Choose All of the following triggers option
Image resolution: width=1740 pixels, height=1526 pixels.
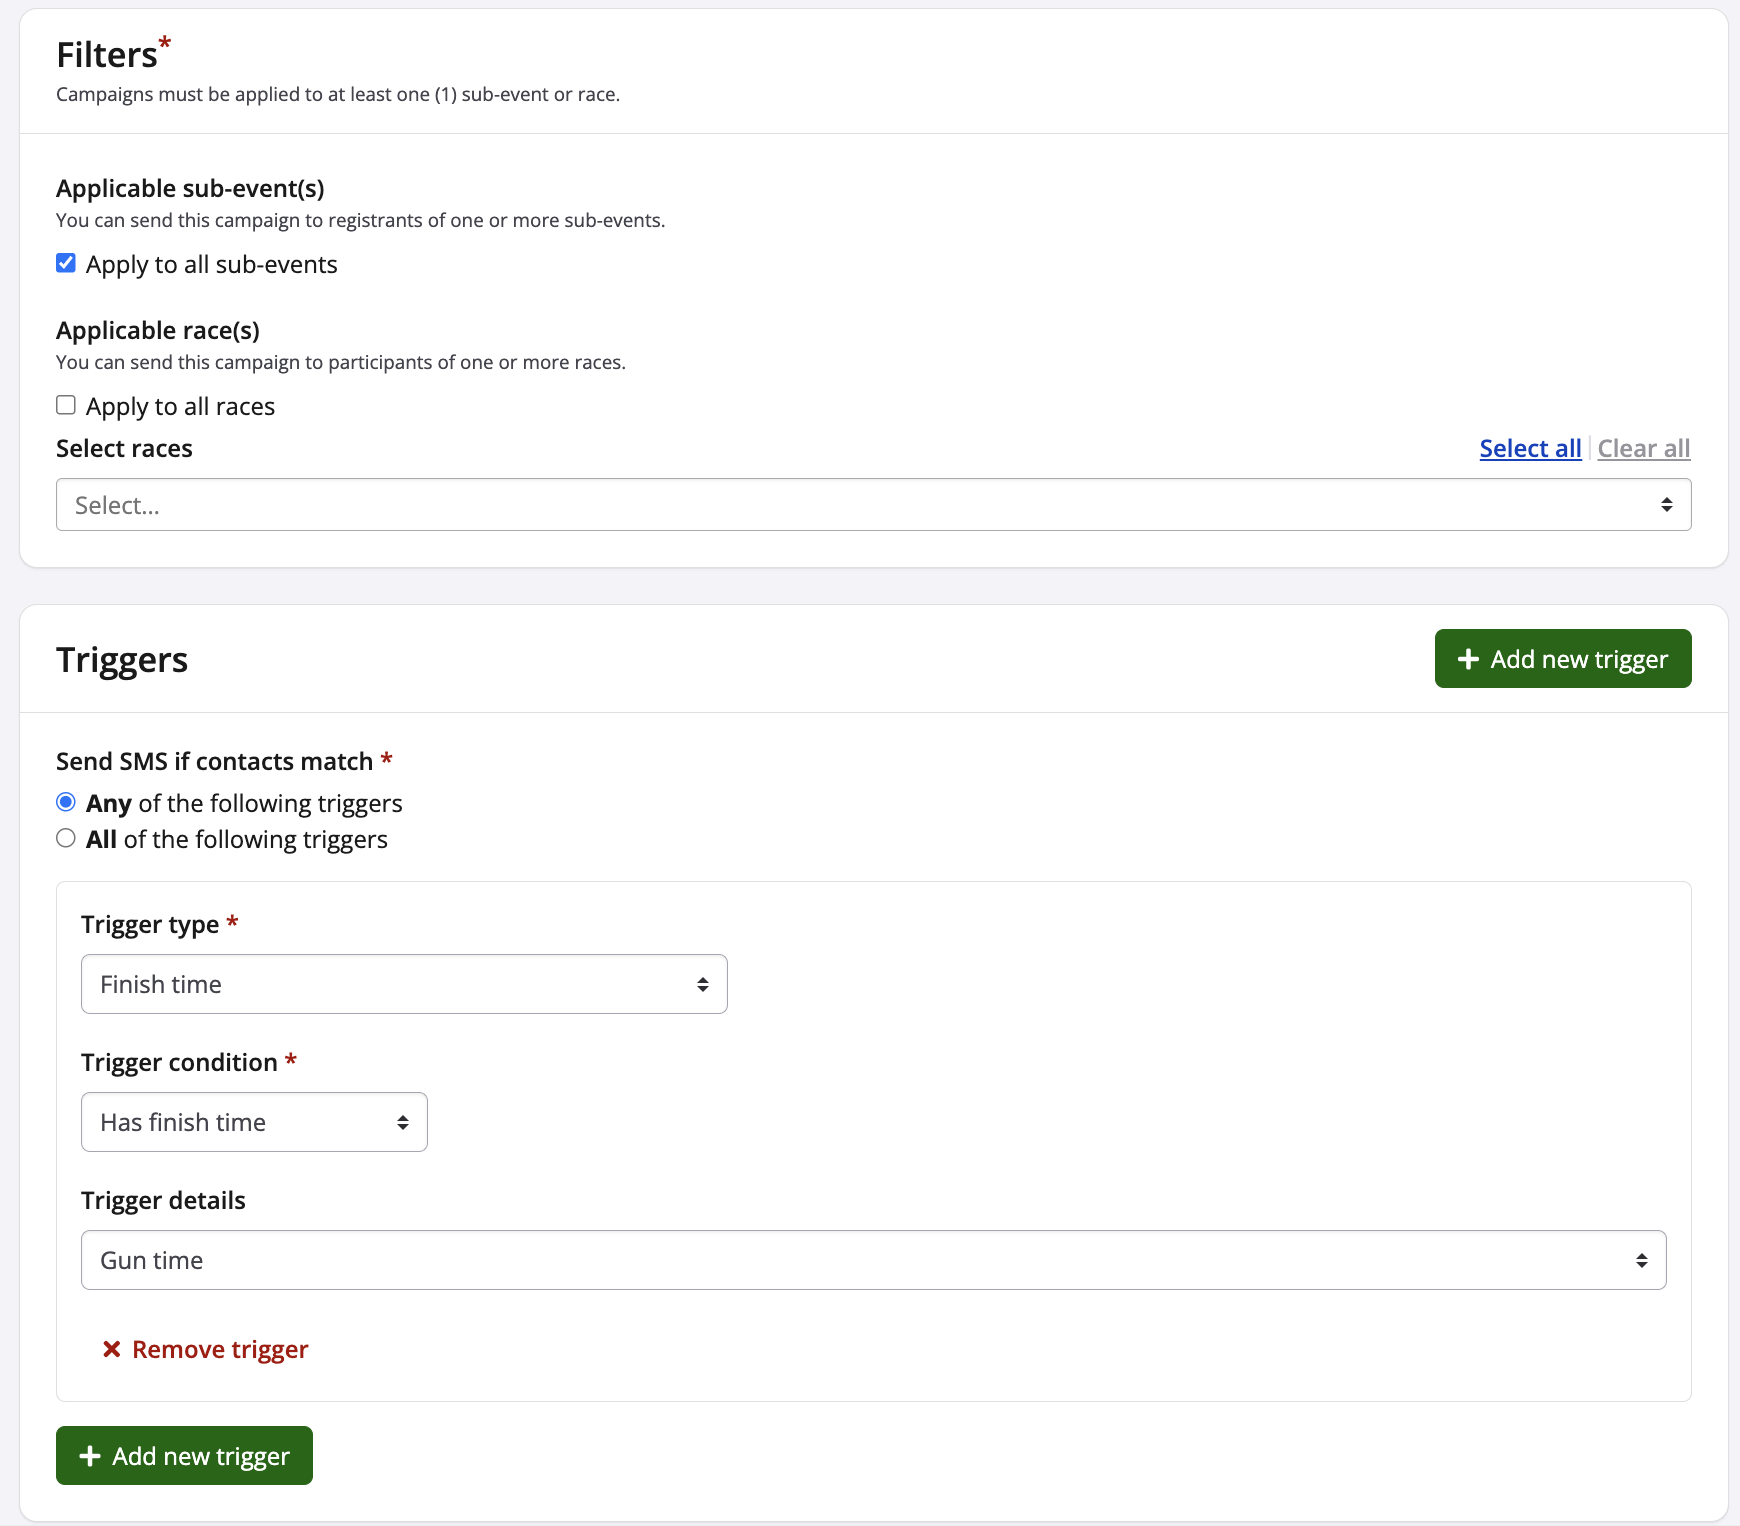click(x=66, y=839)
